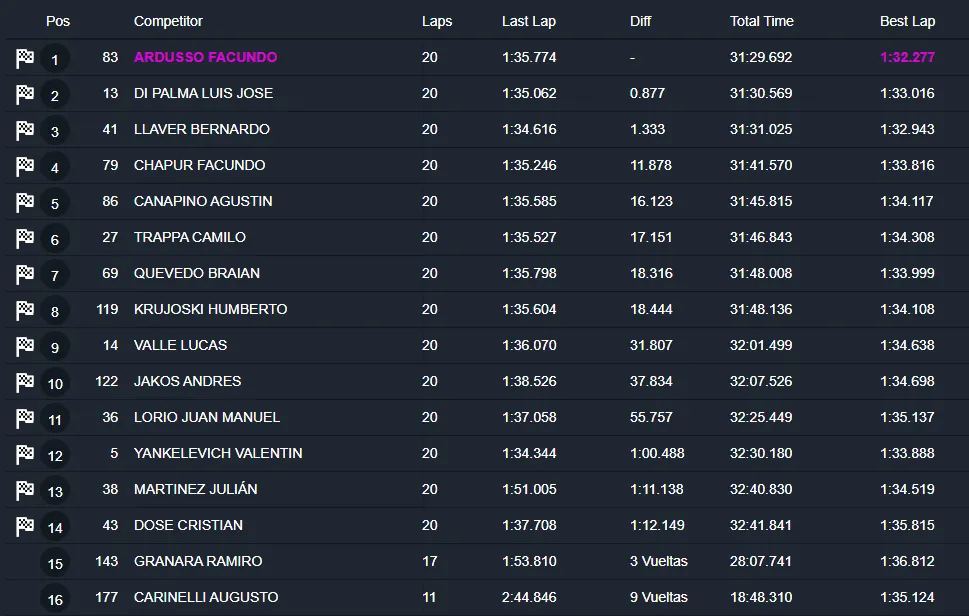Select the KRUJOSKI HUMBERTO row

click(210, 309)
